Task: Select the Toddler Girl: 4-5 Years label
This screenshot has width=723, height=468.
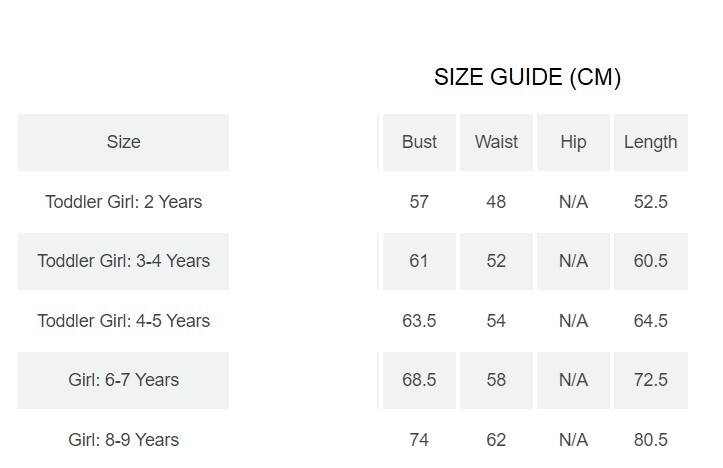Action: pos(123,321)
